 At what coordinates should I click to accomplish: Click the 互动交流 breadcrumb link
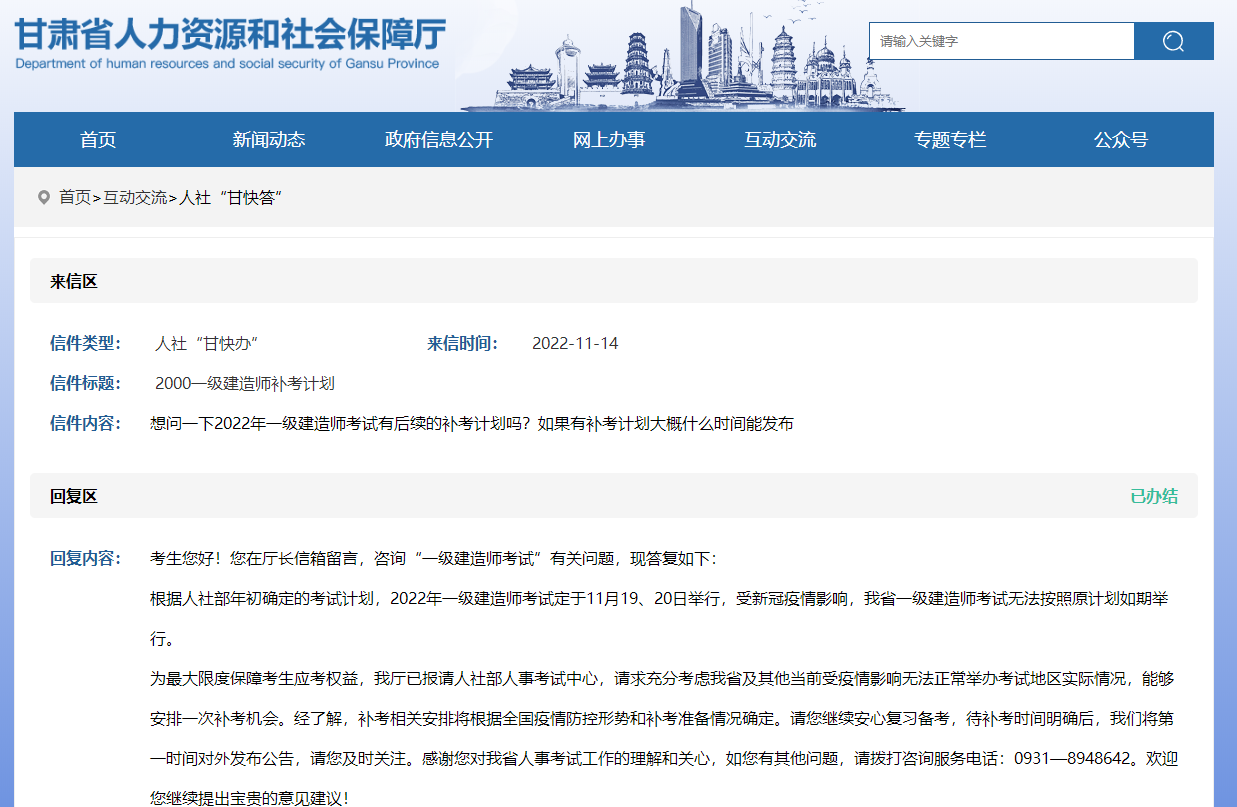pyautogui.click(x=135, y=198)
